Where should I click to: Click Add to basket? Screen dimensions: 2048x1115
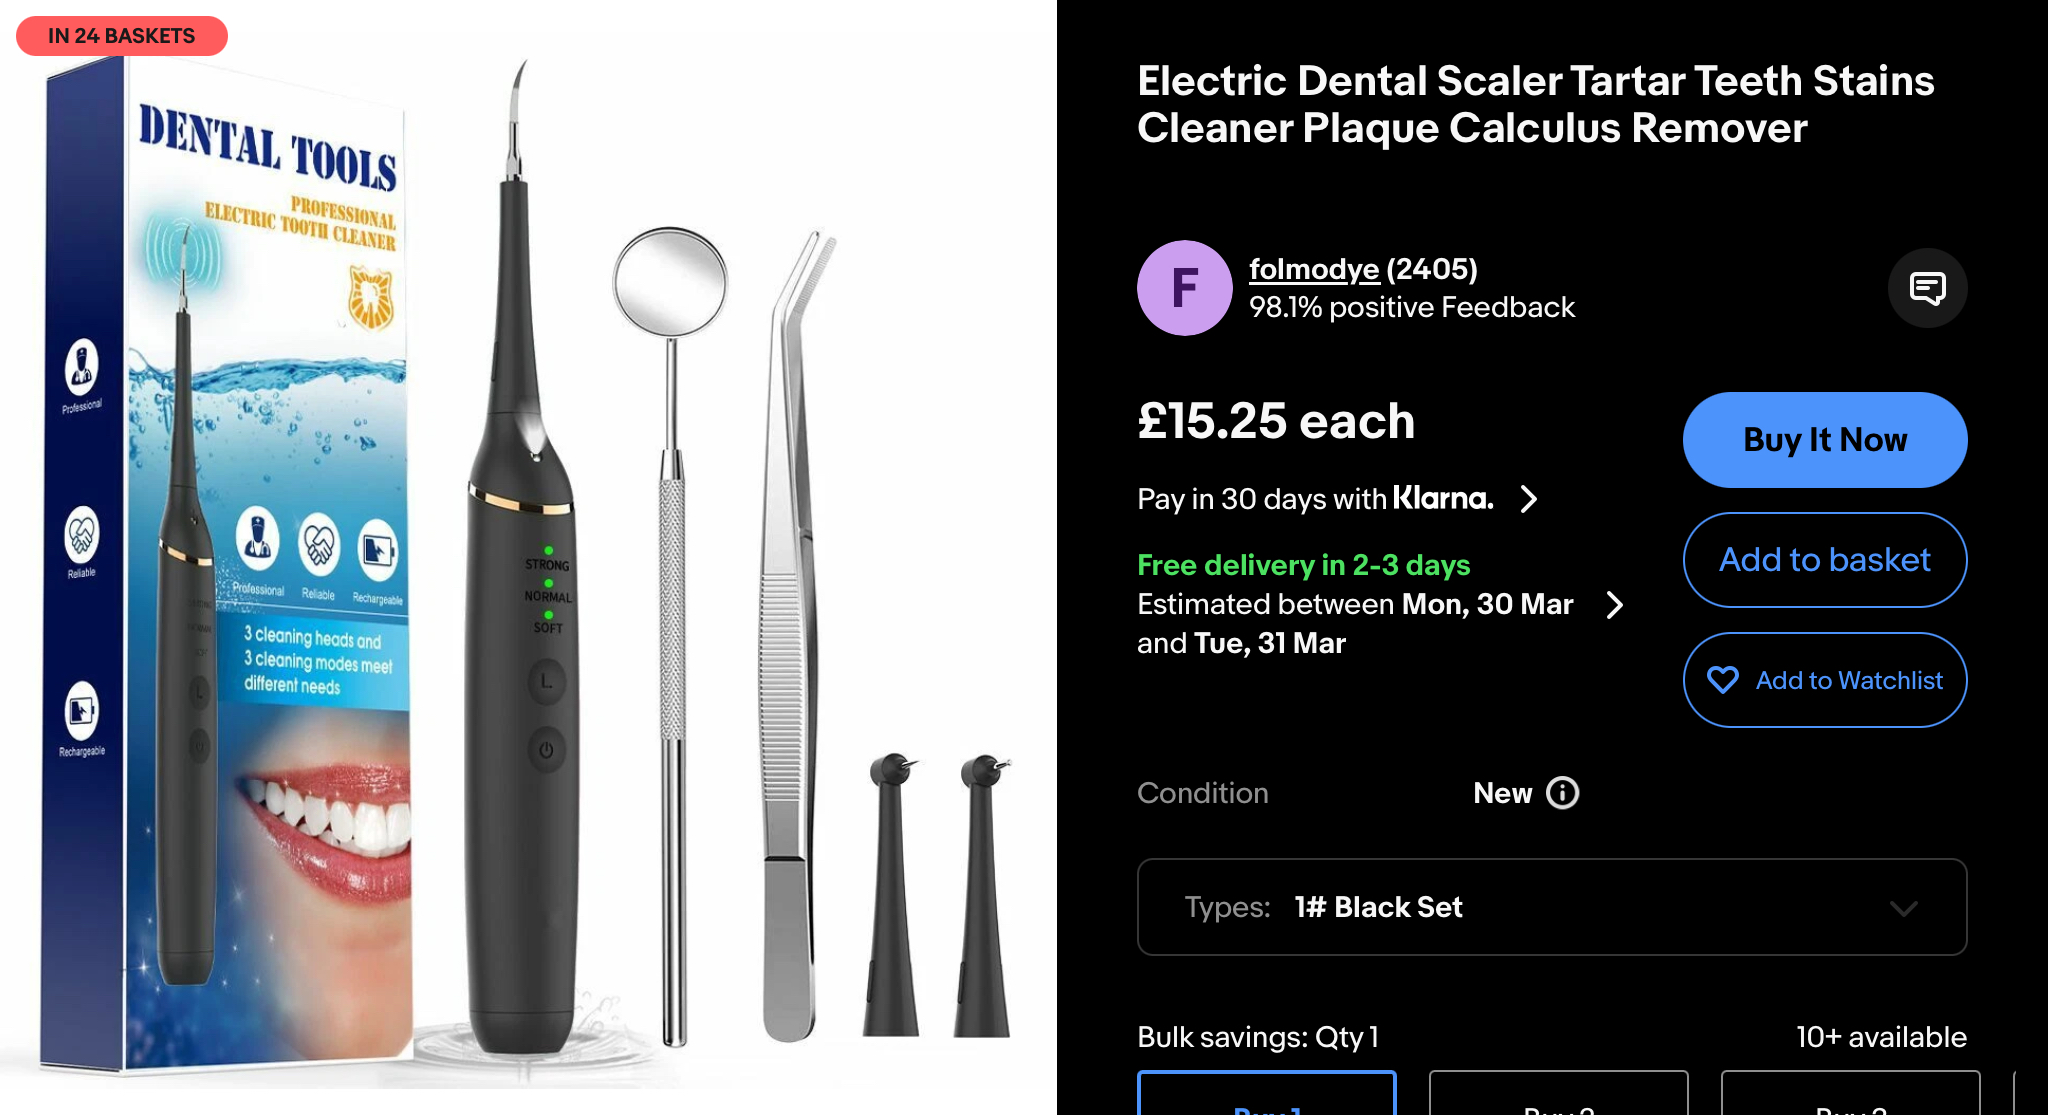click(1825, 560)
